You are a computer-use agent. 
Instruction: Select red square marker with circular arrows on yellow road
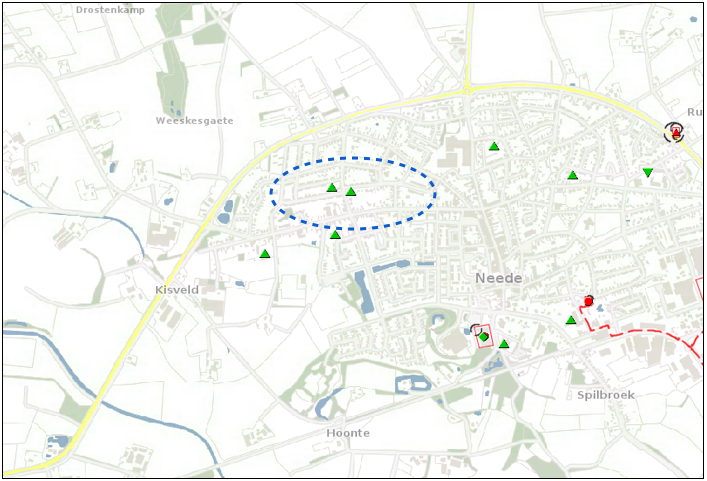pyautogui.click(x=675, y=132)
